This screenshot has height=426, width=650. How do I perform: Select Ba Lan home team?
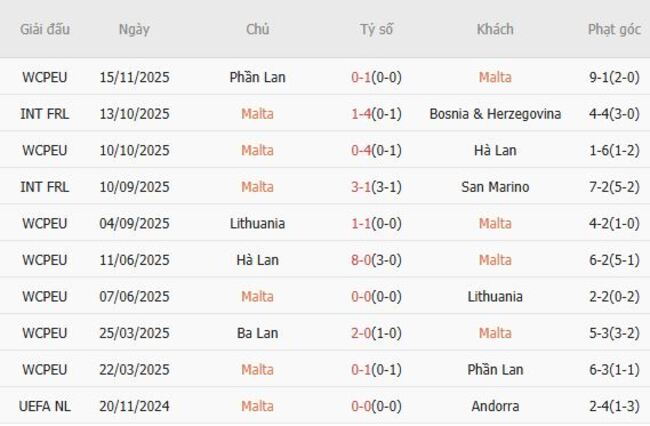click(x=257, y=333)
